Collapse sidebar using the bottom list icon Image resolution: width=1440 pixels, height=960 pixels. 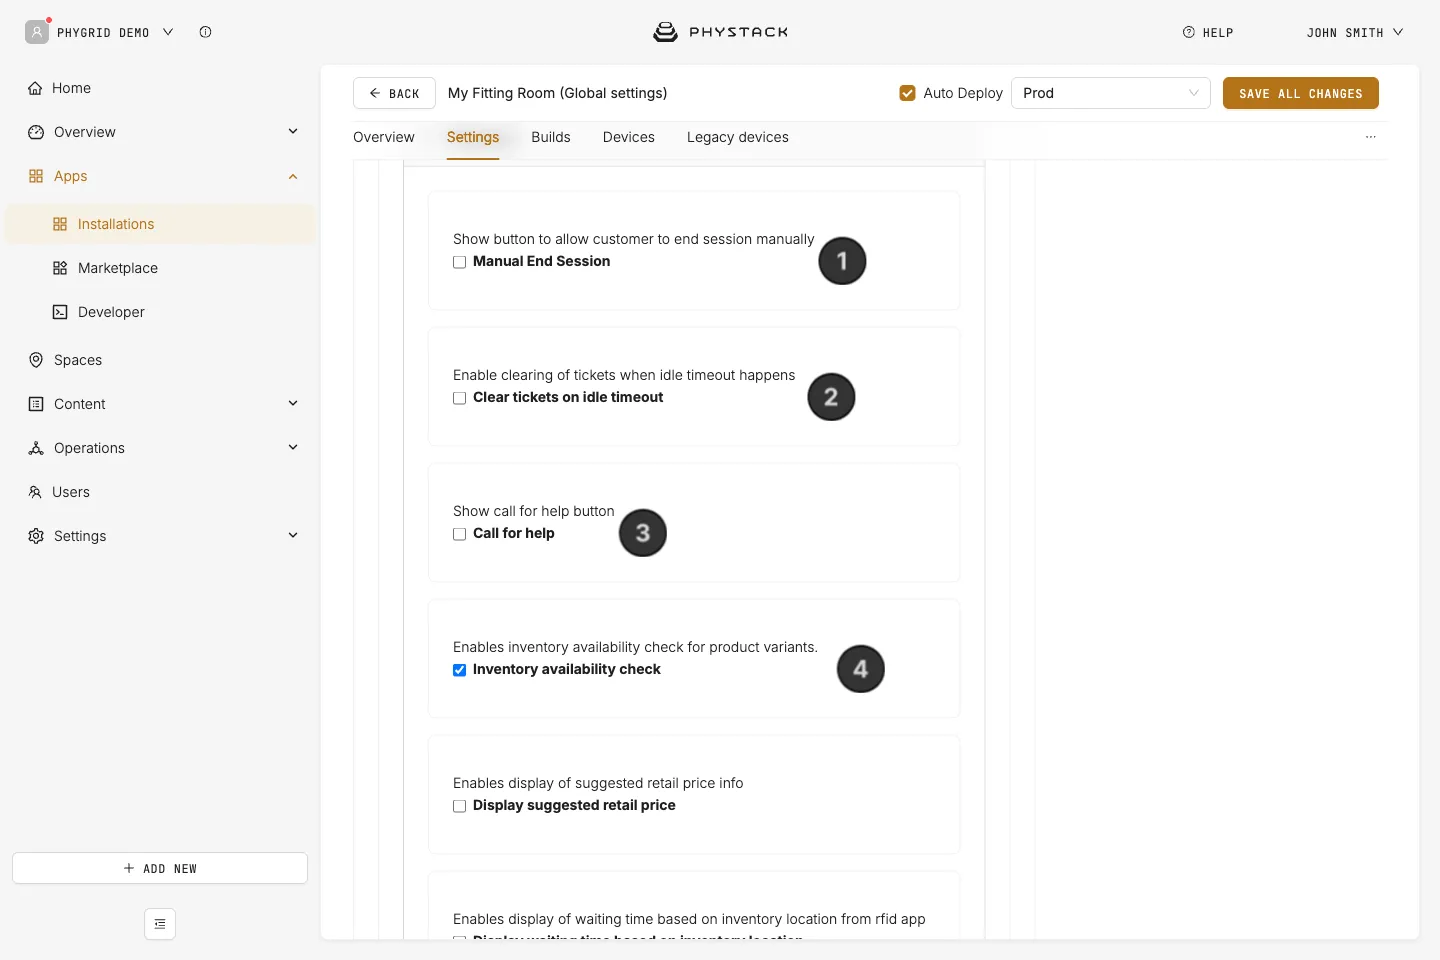(x=160, y=924)
